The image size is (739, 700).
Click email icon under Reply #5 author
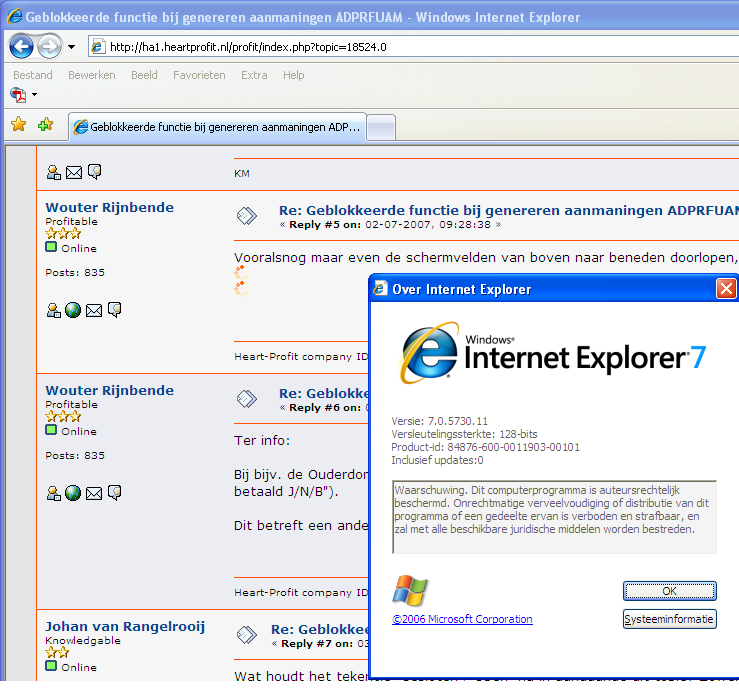pyautogui.click(x=94, y=310)
